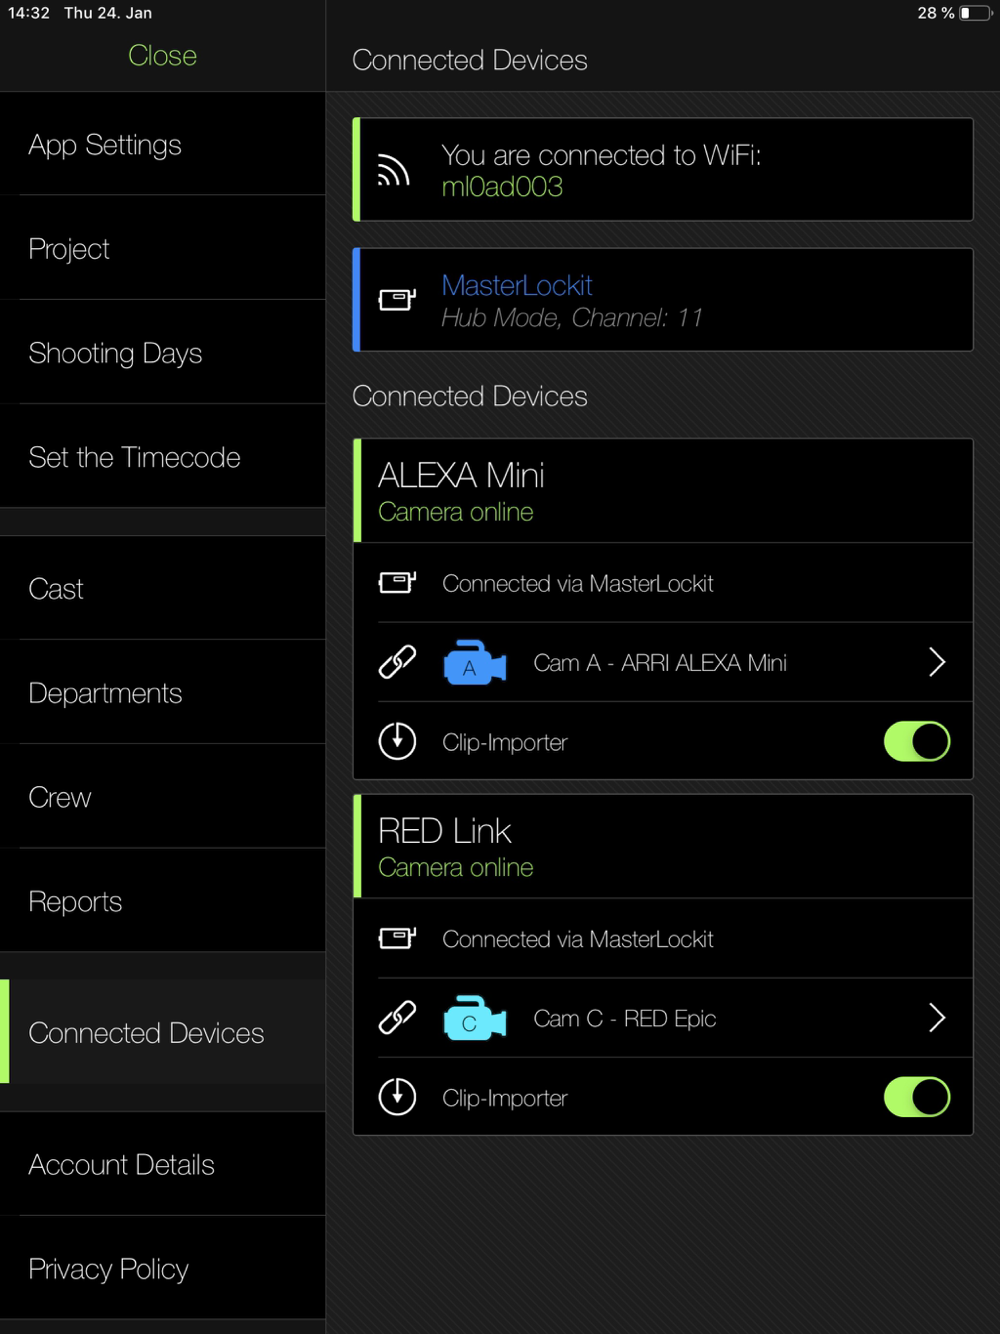
Task: Tap the WiFi signal icon
Action: [394, 171]
